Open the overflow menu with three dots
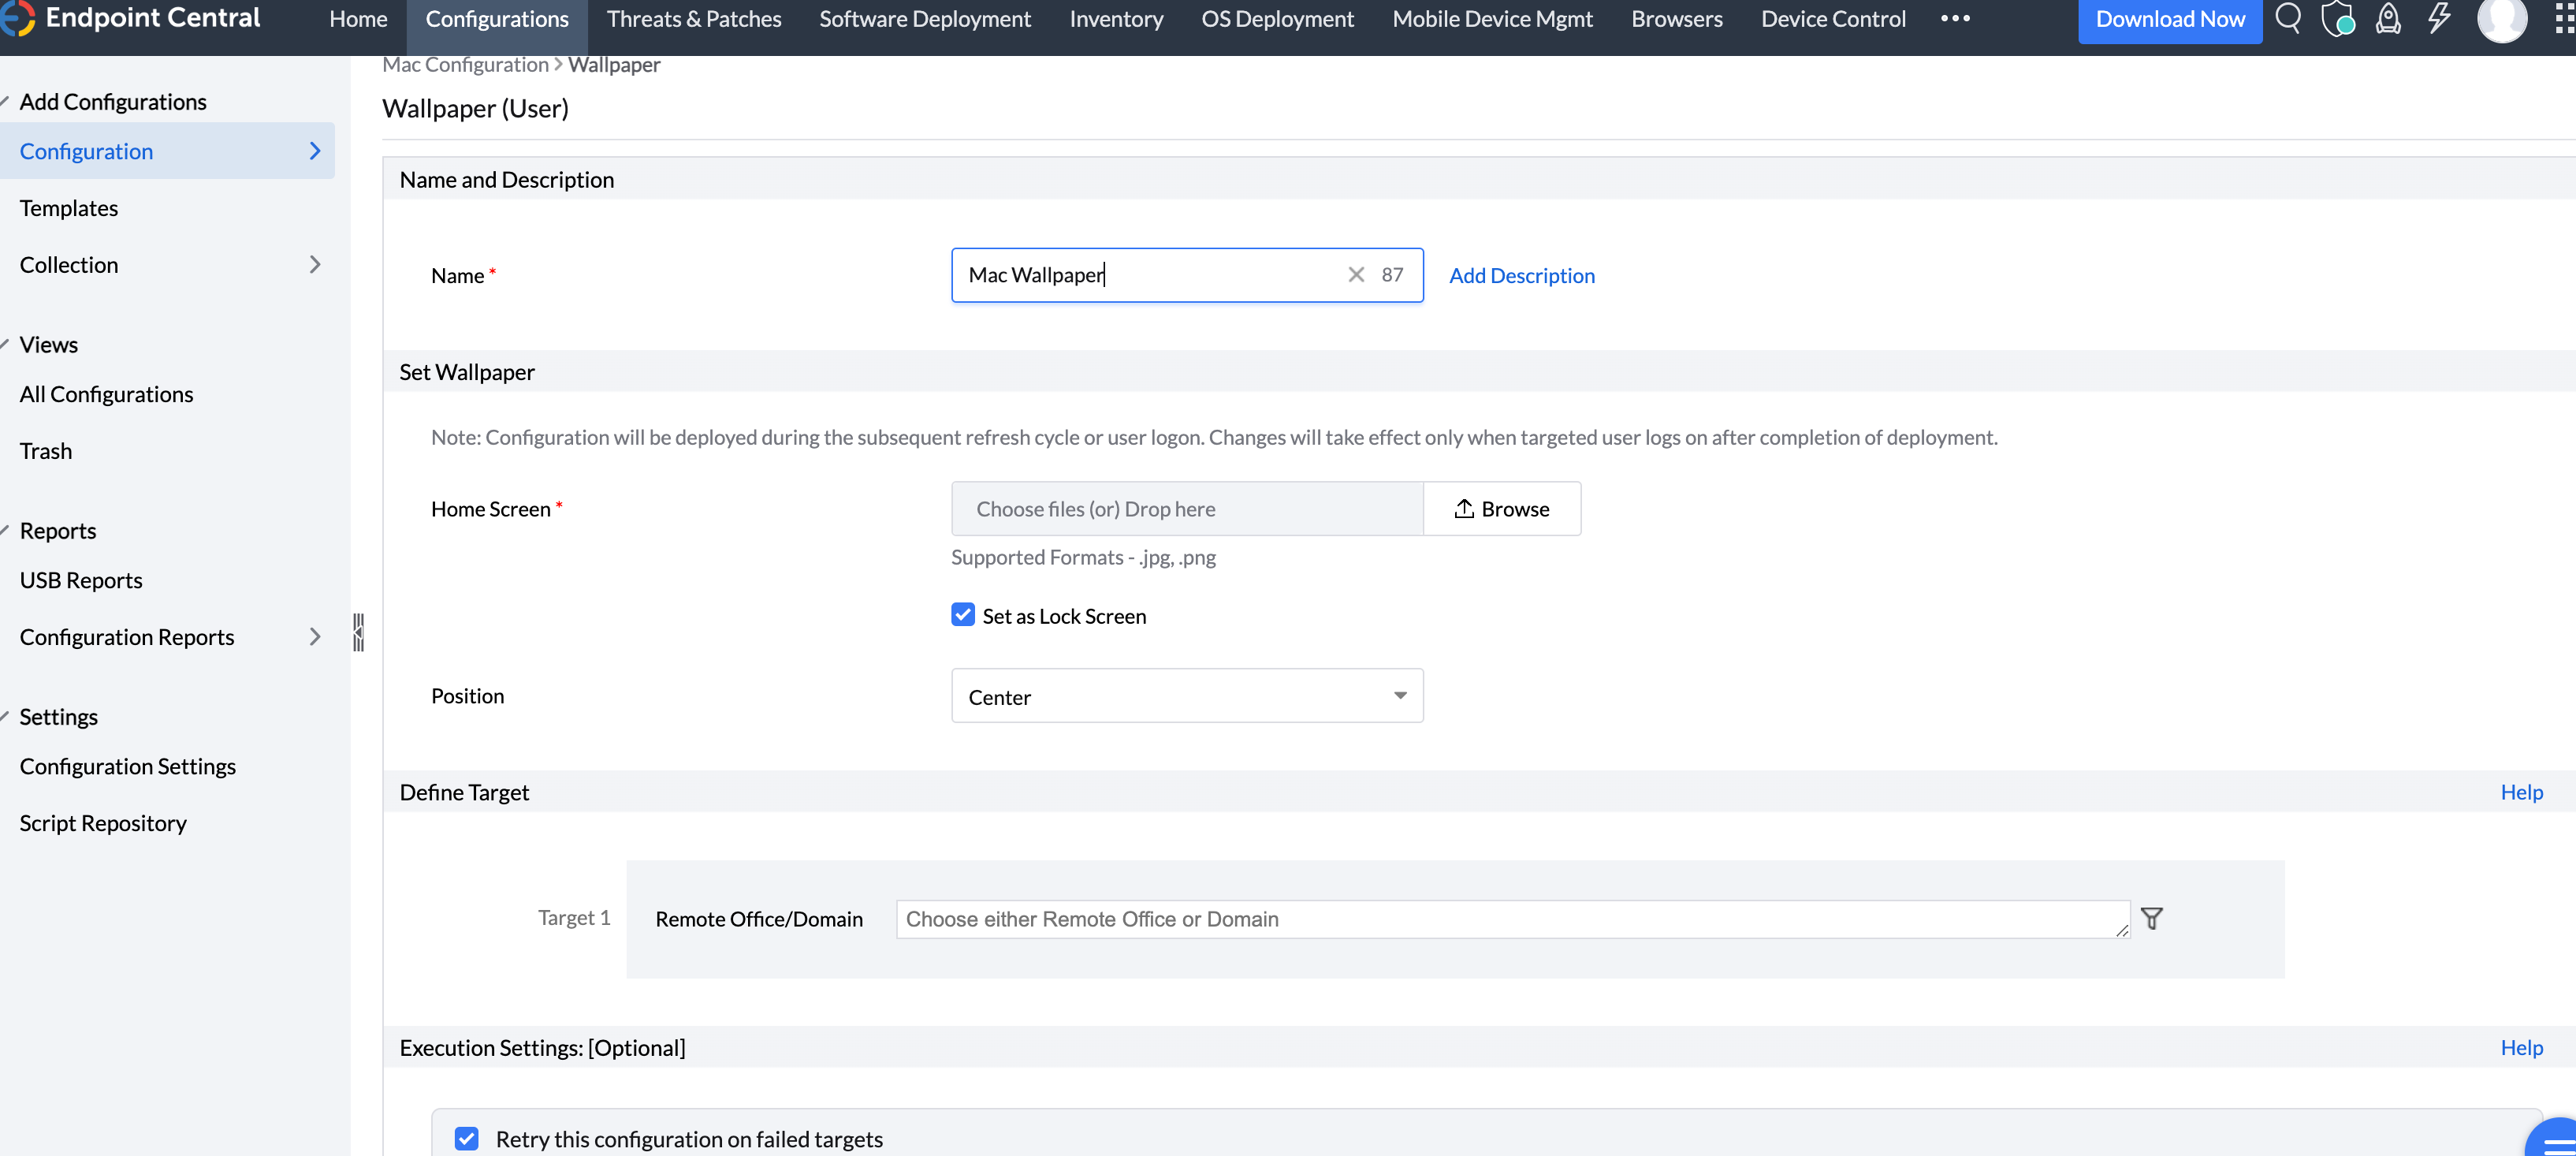 1957,18
